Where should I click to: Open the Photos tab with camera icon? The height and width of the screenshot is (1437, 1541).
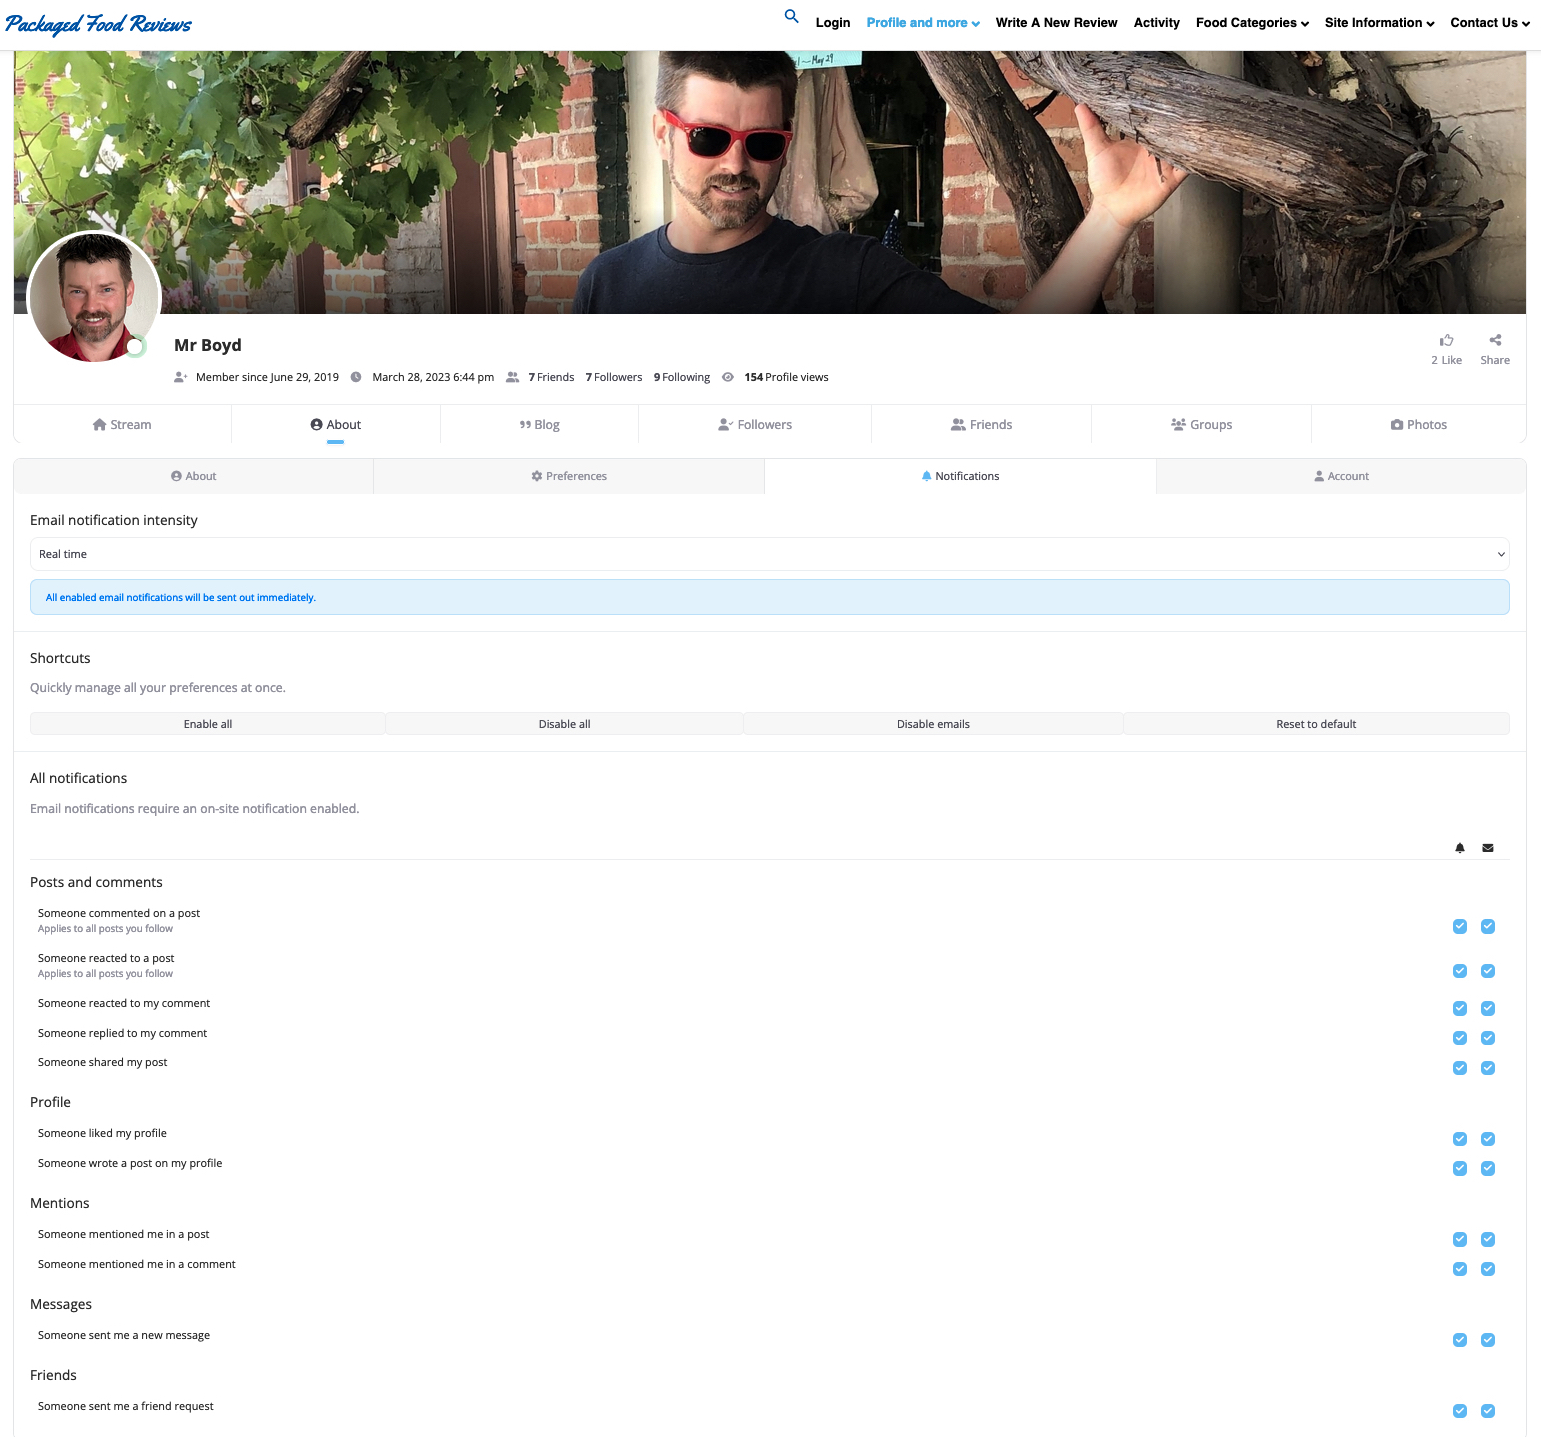pos(1418,425)
